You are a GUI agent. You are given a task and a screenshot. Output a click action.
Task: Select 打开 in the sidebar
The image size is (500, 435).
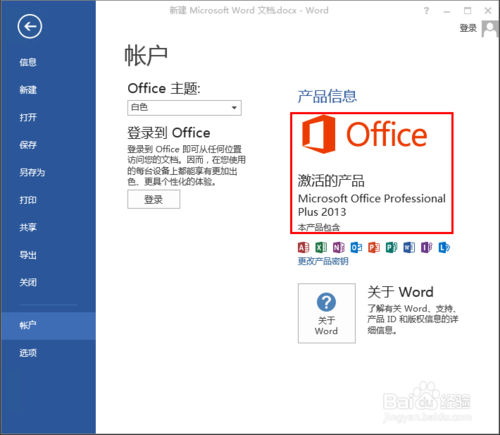(28, 117)
